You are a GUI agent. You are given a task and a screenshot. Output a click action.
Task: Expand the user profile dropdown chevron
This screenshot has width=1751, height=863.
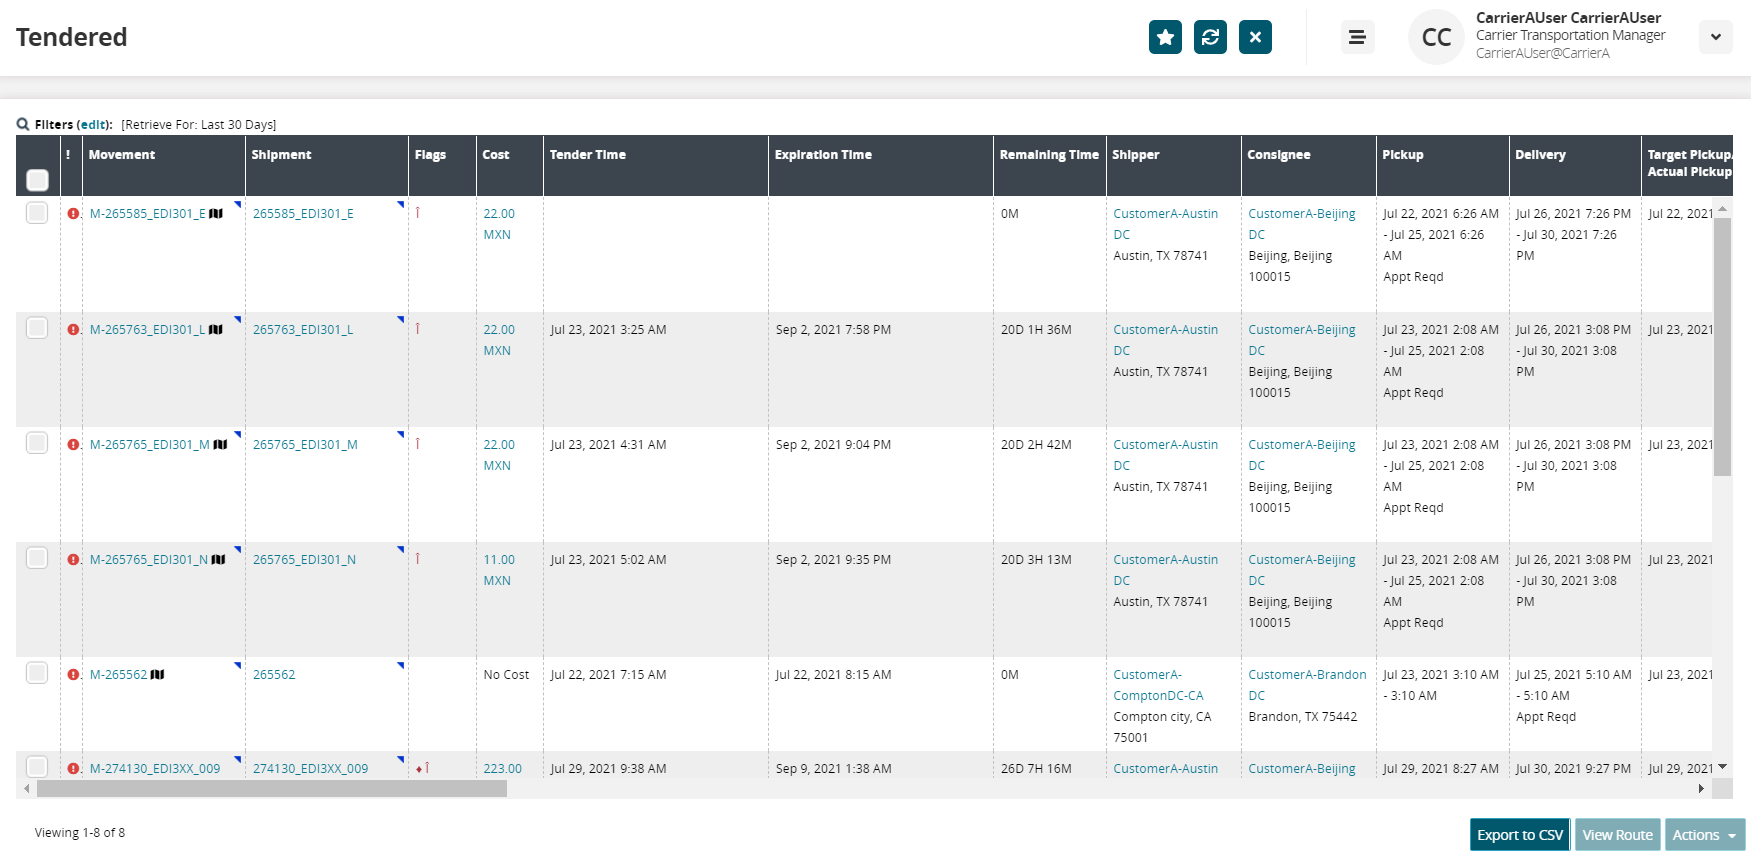1715,37
